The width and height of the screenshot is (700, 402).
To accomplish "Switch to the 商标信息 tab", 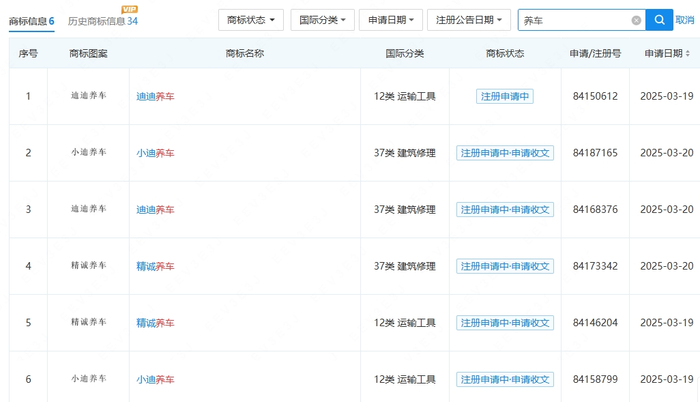I will click(x=31, y=20).
